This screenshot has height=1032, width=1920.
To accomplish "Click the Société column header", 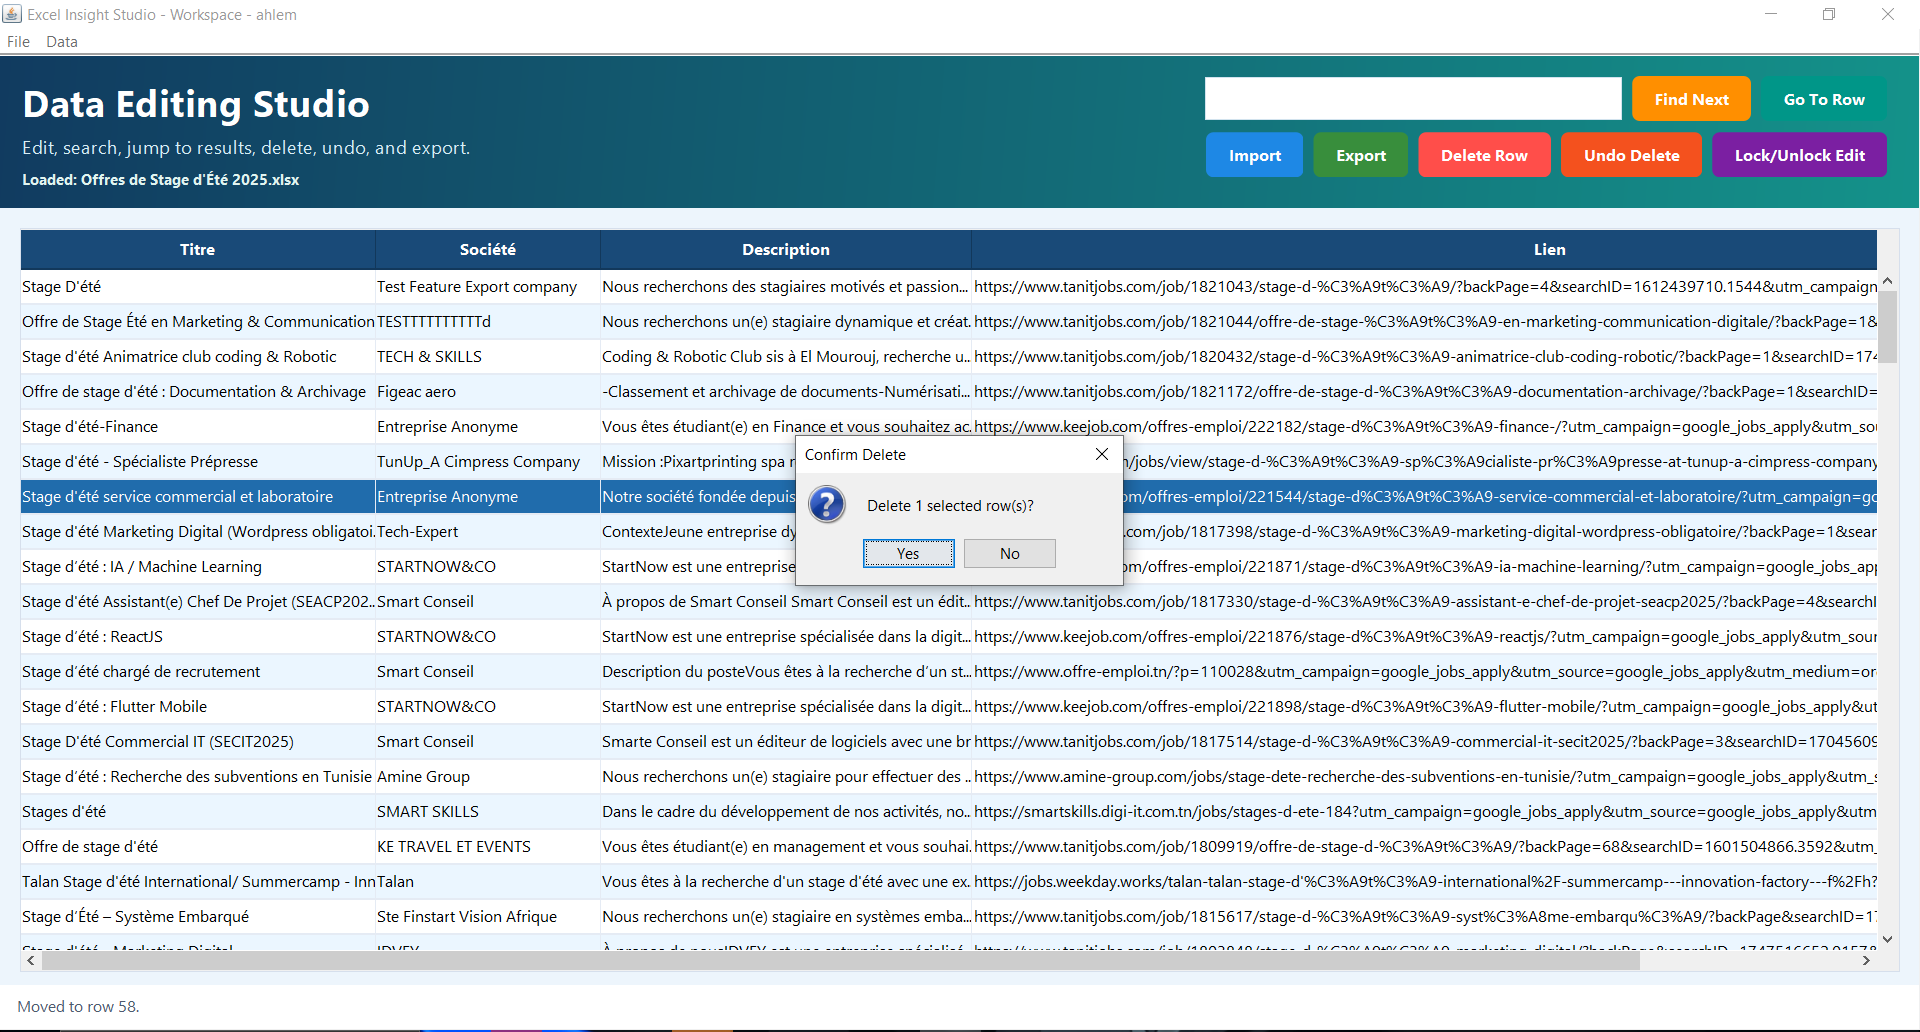I will click(x=488, y=249).
